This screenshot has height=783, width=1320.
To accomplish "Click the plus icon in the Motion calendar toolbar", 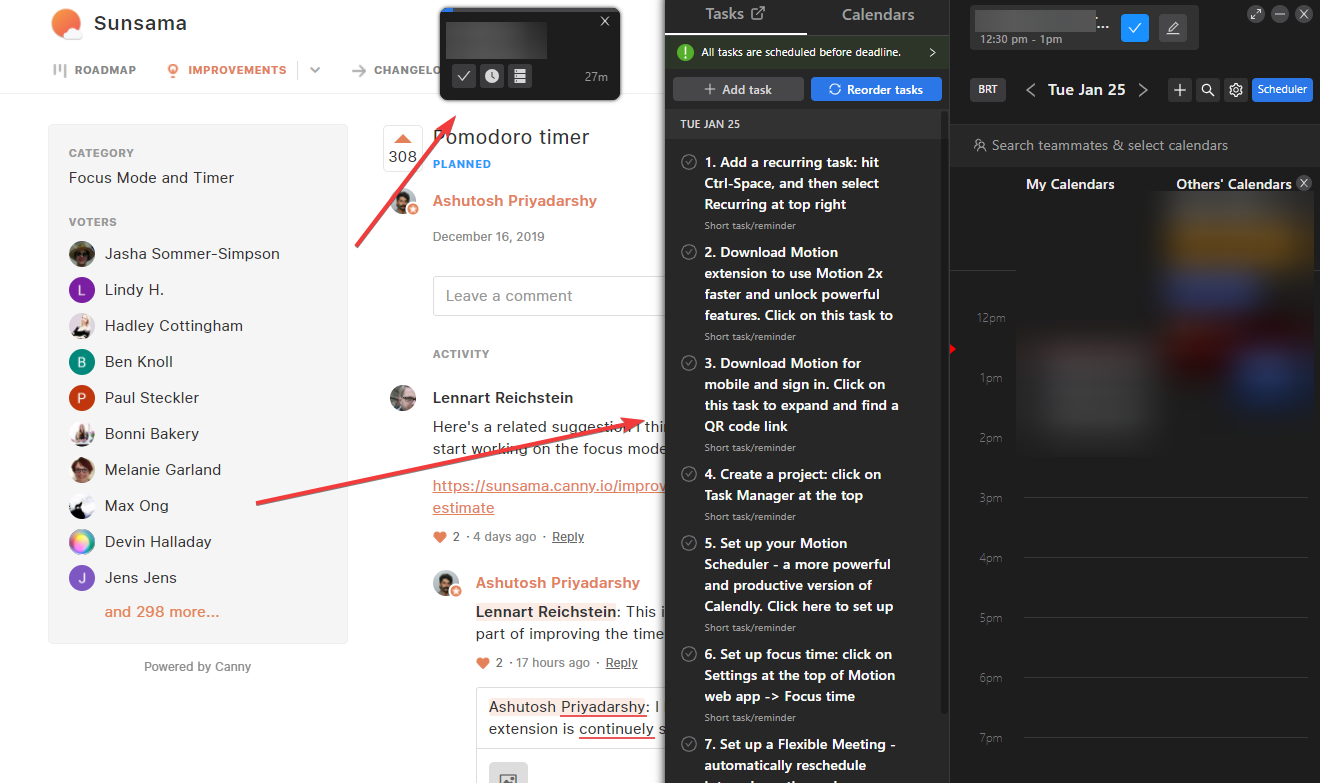I will 1180,90.
